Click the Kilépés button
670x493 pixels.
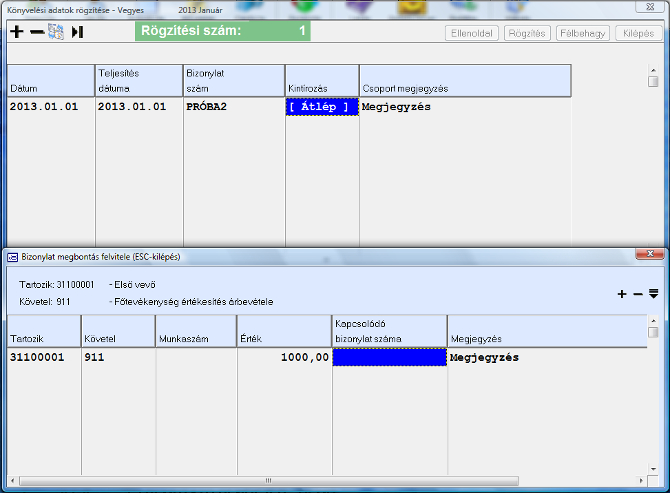pyautogui.click(x=636, y=33)
